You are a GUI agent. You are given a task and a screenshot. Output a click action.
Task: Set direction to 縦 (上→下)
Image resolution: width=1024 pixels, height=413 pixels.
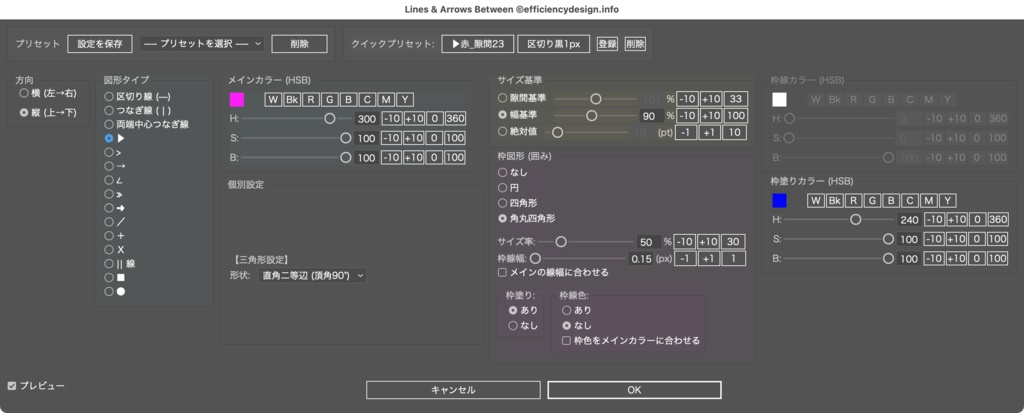click(x=48, y=112)
